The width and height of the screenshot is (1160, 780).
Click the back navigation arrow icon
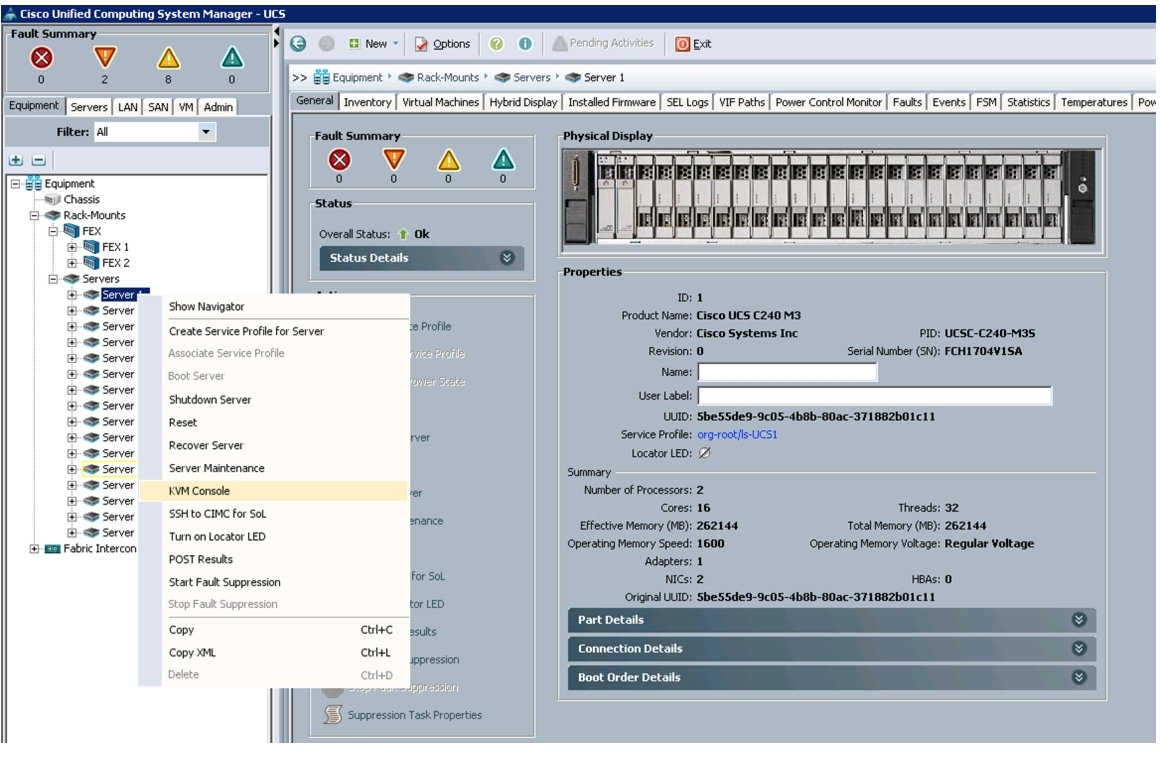point(298,44)
